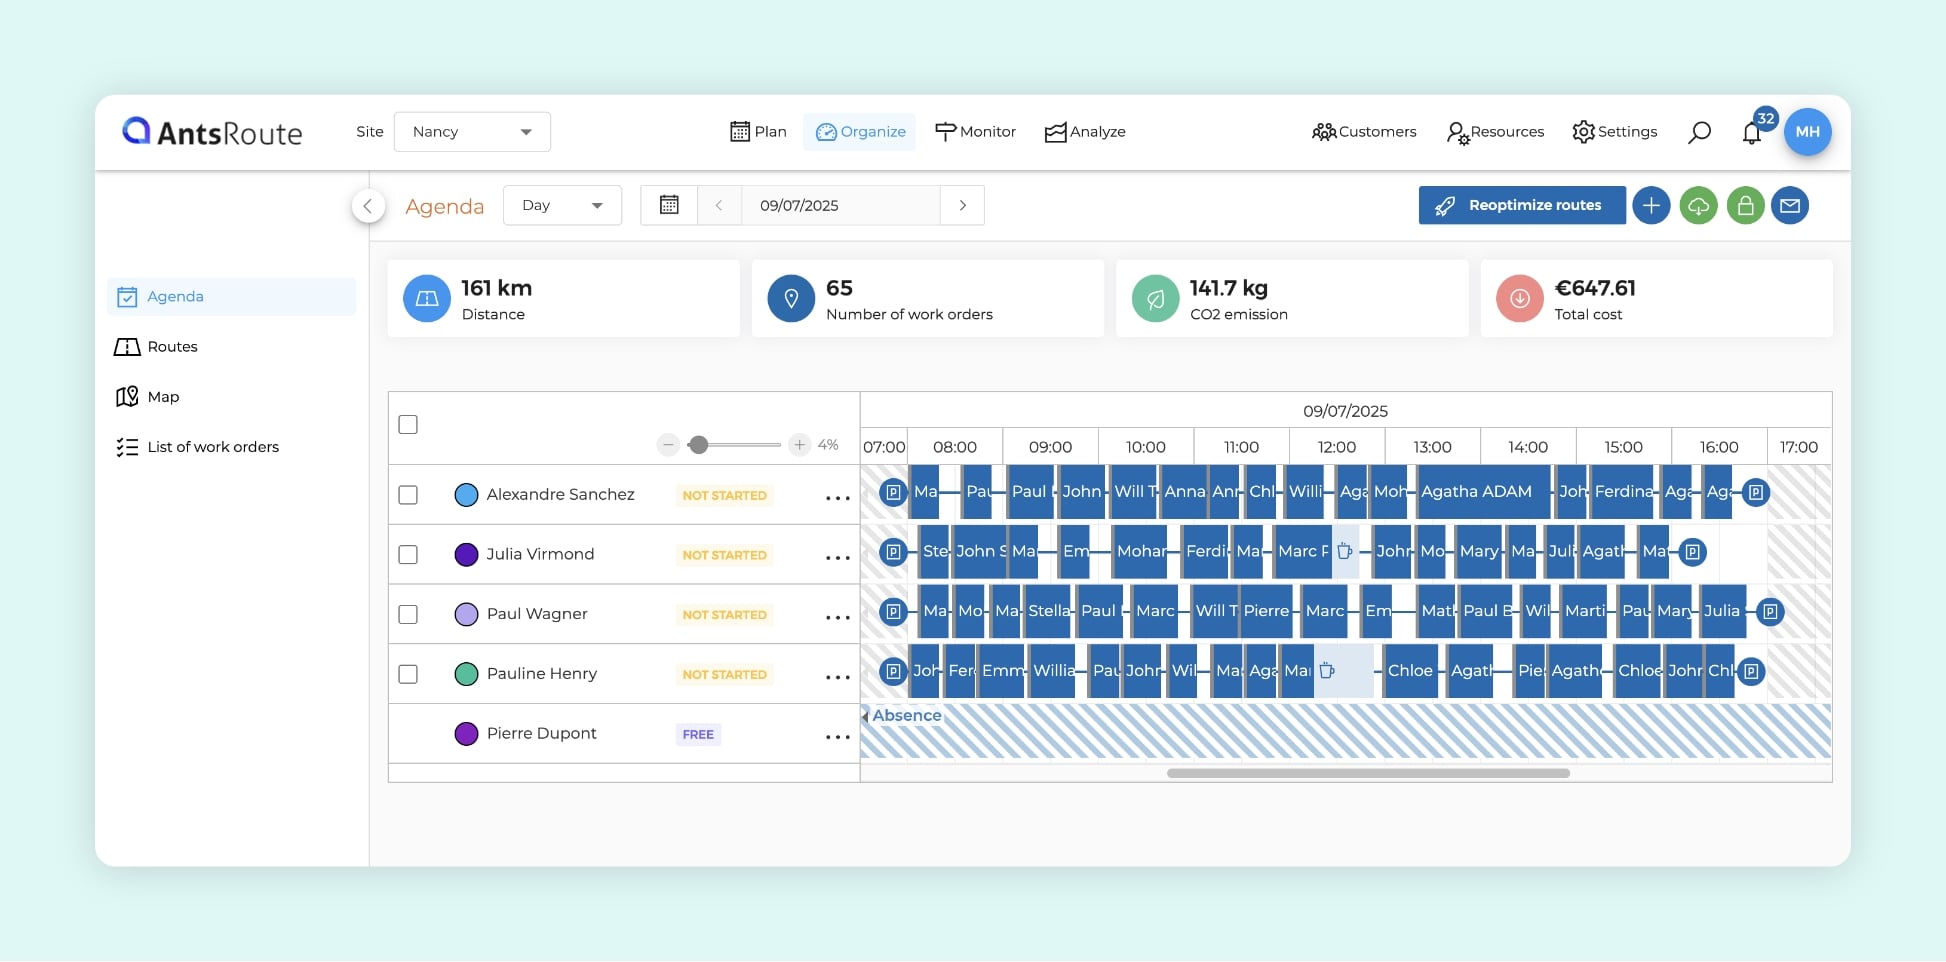Screen dimensions: 1946x962
Task: Tick the Julia Virmond checkbox
Action: point(408,555)
